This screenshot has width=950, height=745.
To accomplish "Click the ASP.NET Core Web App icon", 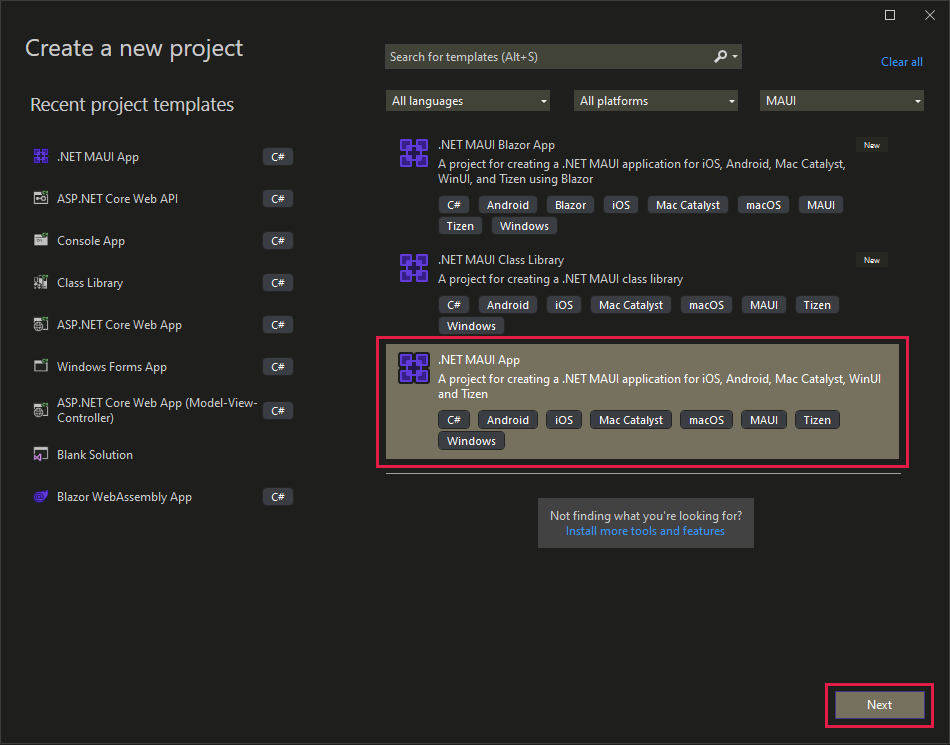I will point(41,325).
